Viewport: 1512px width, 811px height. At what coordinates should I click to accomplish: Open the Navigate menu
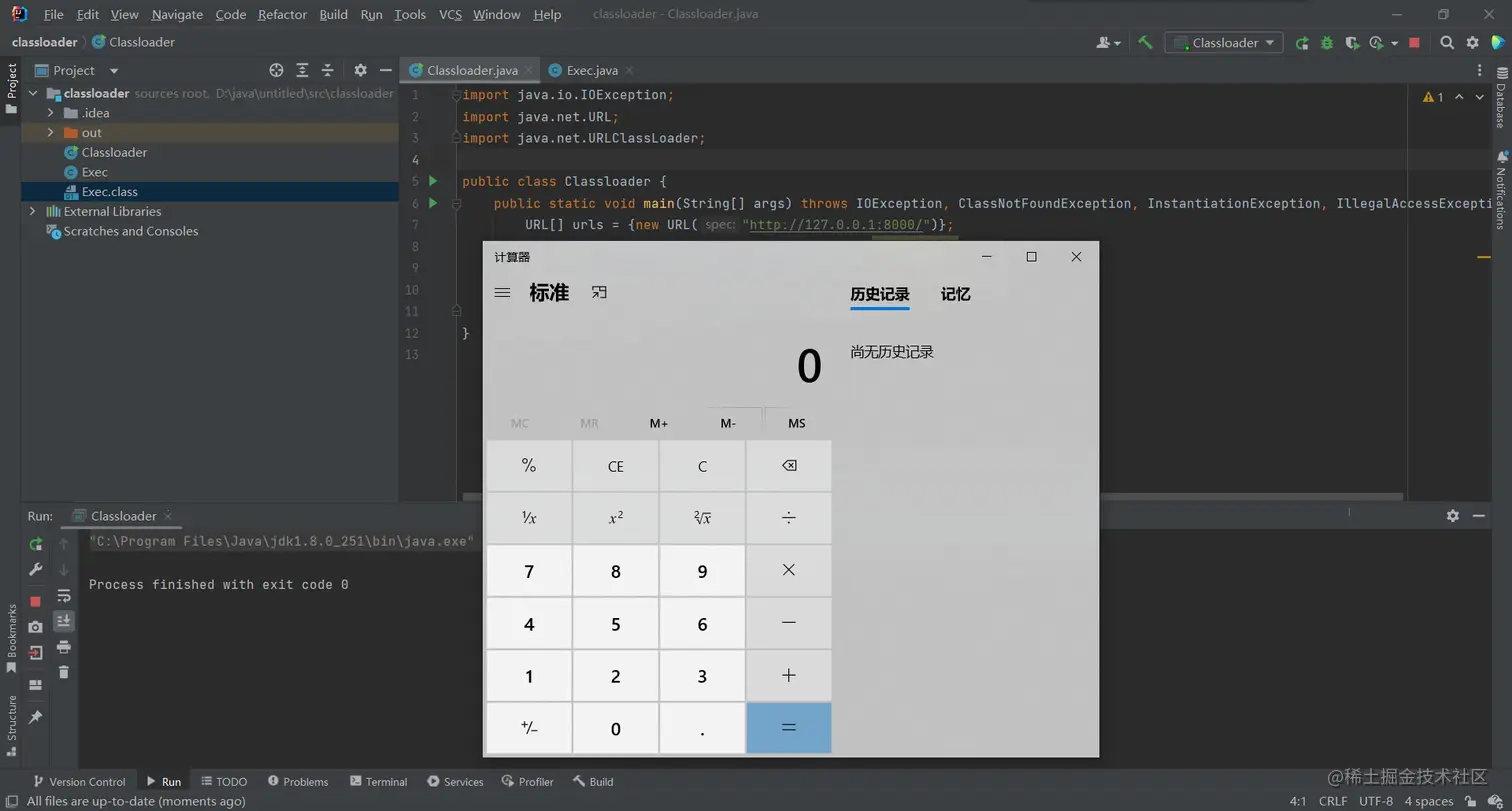pos(177,14)
